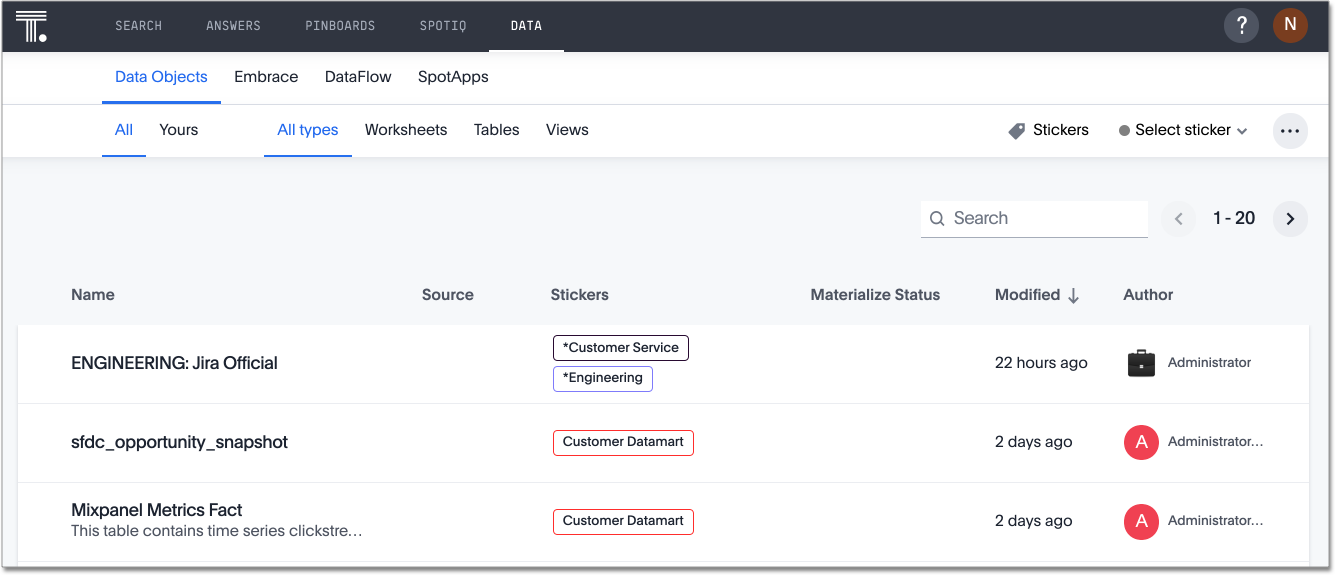
Task: Click Customer Datamart sticker on sfdc_opportunity_snapshot
Action: coord(623,442)
